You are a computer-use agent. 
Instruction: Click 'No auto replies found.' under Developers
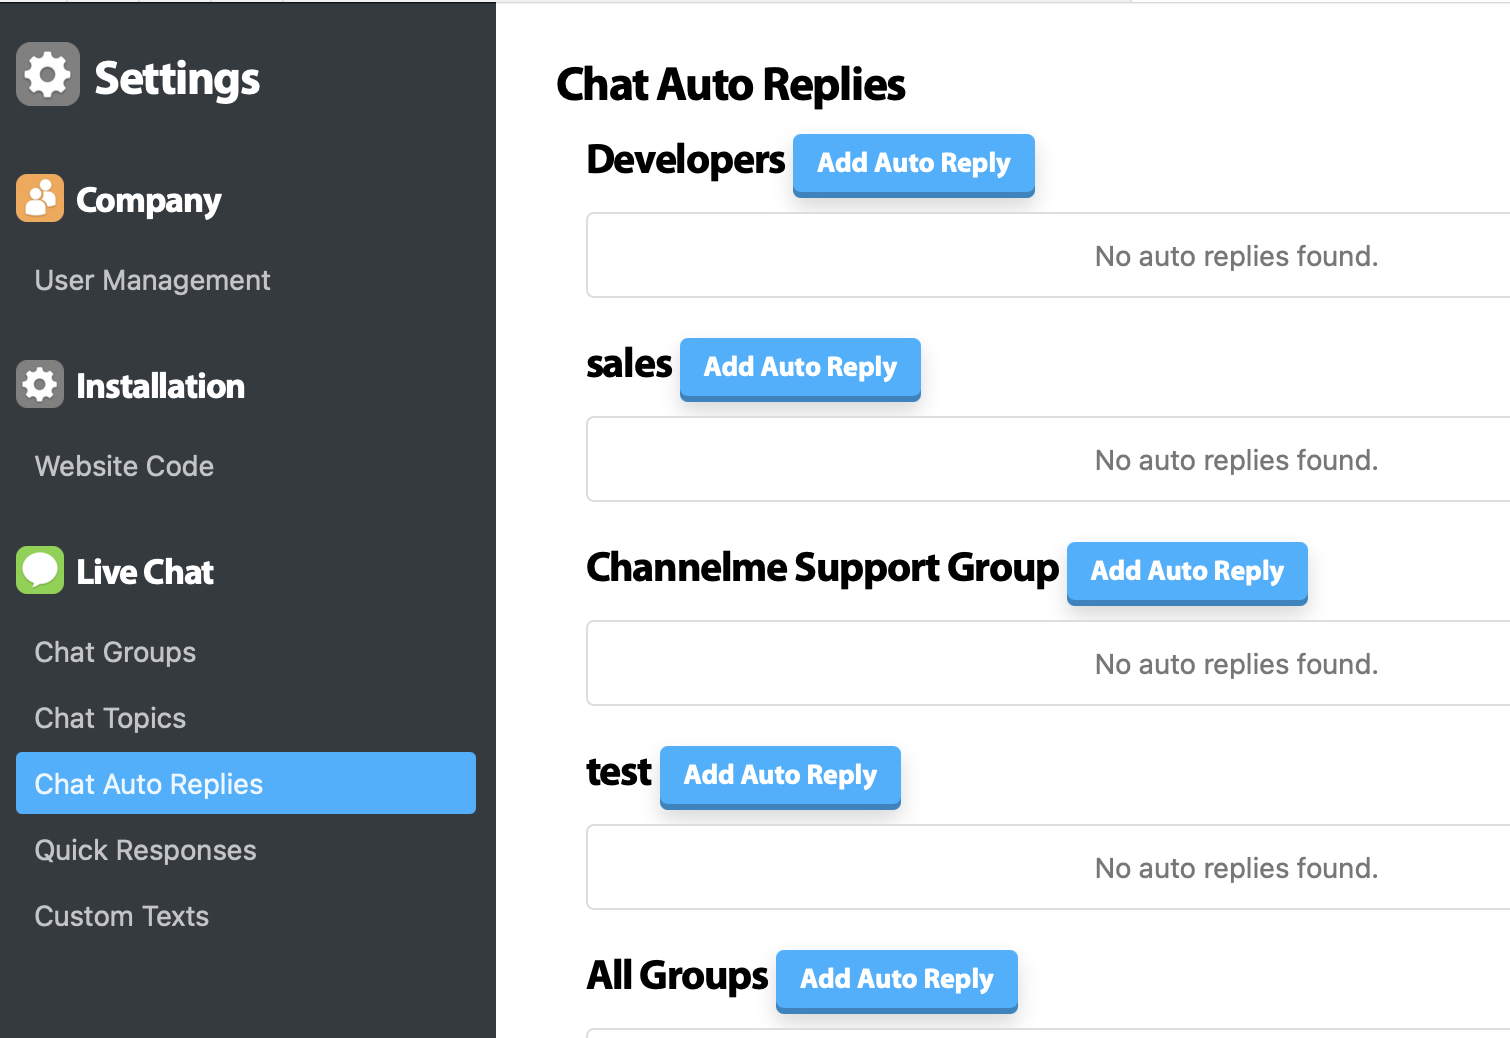click(x=1236, y=256)
